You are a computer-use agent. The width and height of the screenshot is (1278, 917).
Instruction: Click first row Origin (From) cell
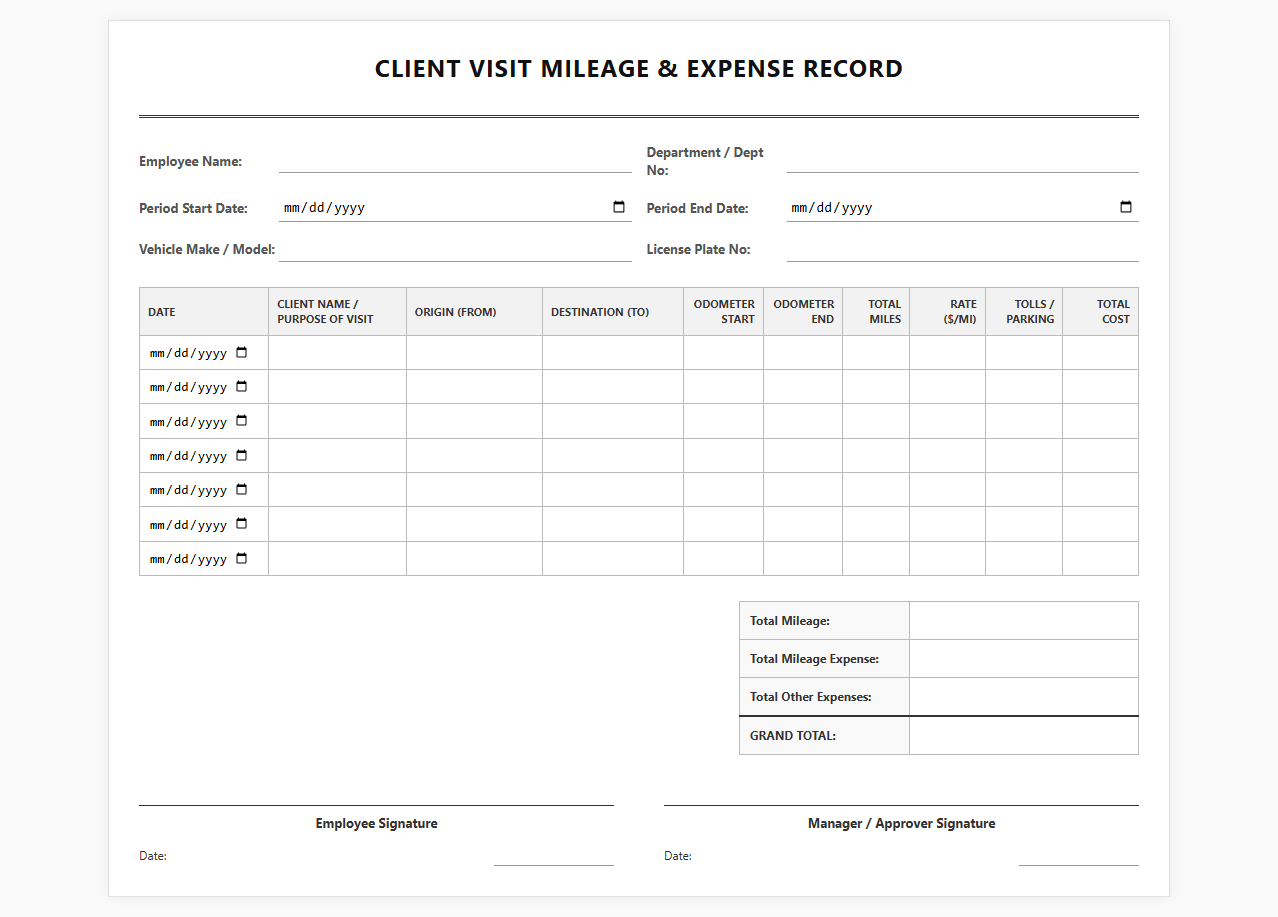tap(474, 353)
